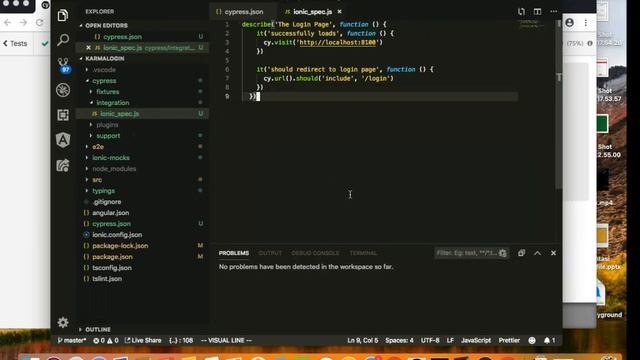This screenshot has width=640, height=360.
Task: Open ionic.config.json file
Action: coord(117,235)
